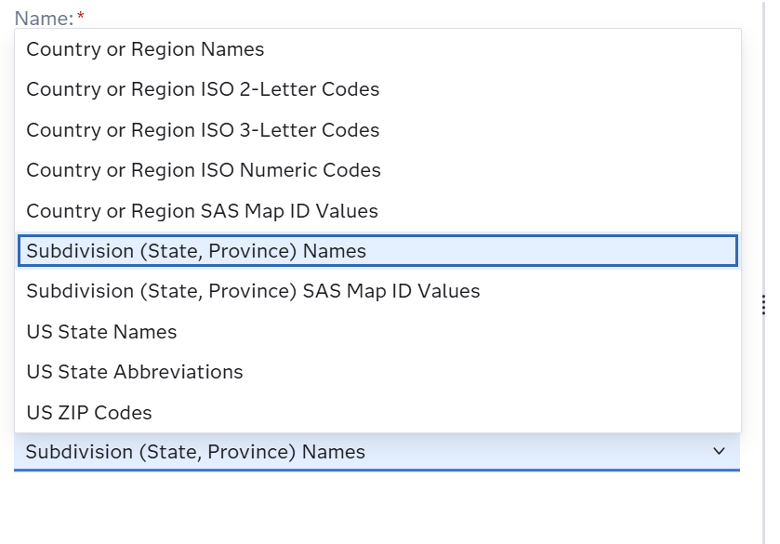Viewport: 780px width, 544px height.
Task: Pick Country or Region ISO 3-Letter Codes
Action: 203,130
